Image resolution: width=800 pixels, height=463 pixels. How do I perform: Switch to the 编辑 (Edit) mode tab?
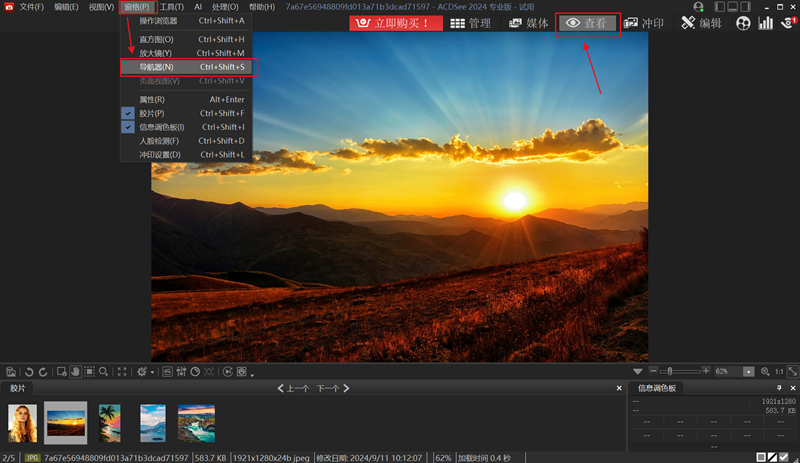coord(702,23)
